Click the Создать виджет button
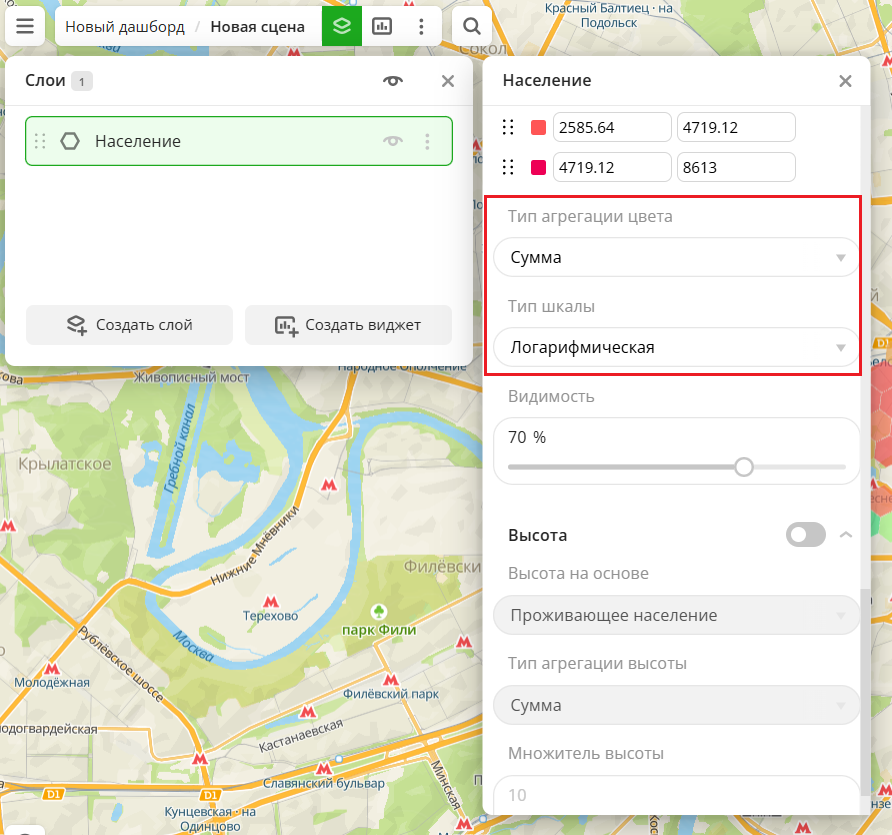This screenshot has height=835, width=892. coord(348,325)
